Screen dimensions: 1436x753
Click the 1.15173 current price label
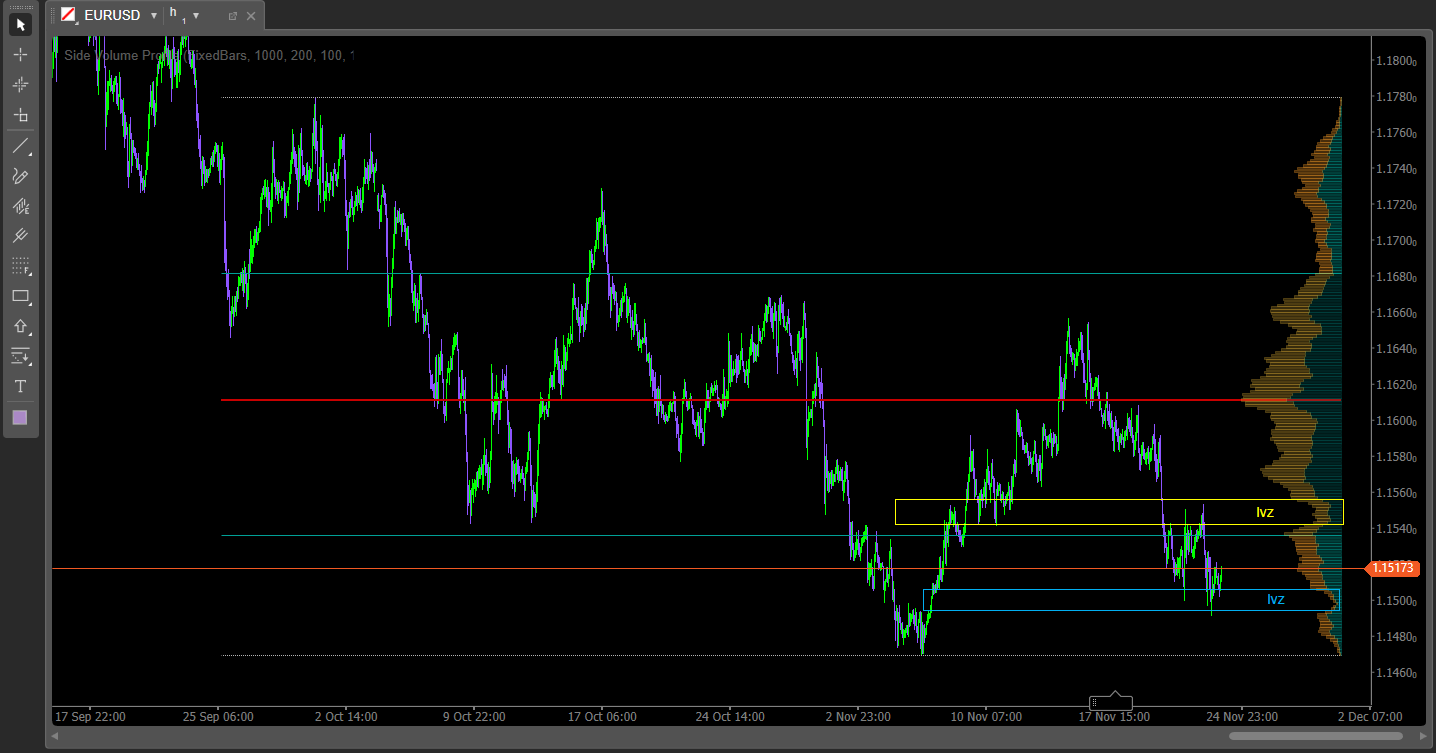coord(1393,568)
